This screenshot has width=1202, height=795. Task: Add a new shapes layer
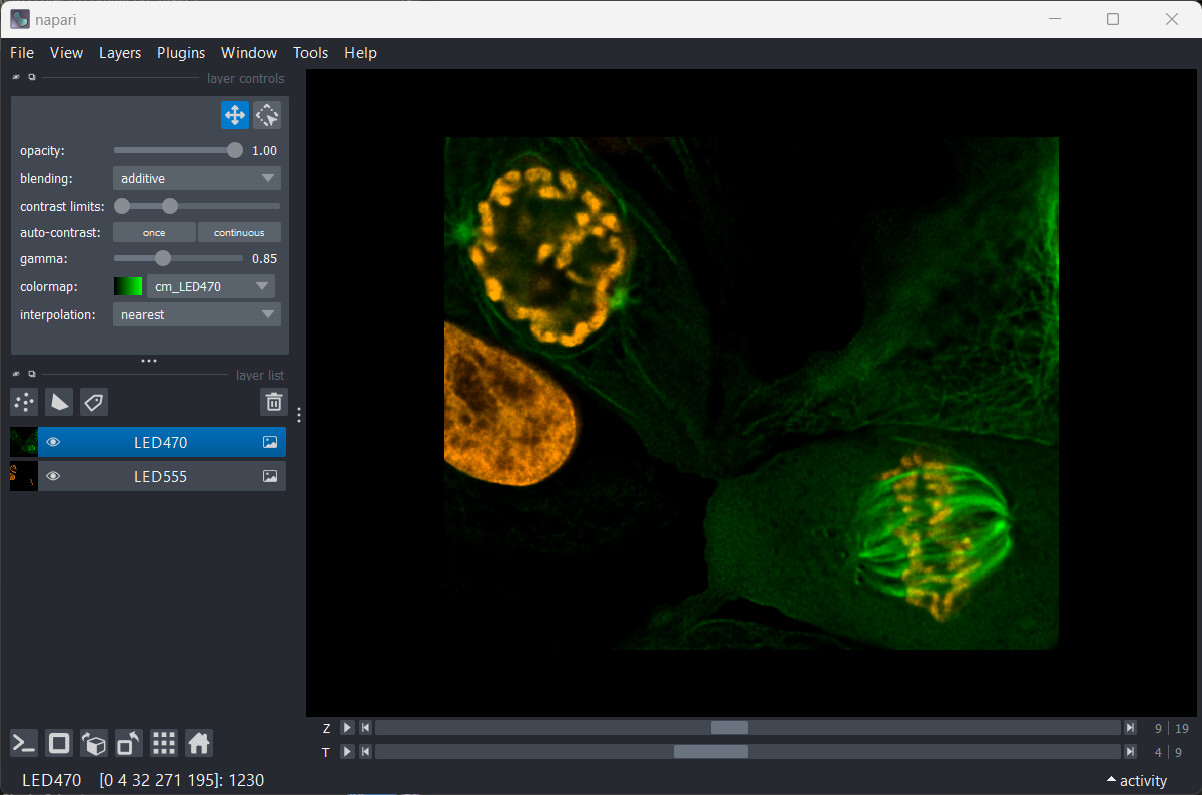[58, 402]
